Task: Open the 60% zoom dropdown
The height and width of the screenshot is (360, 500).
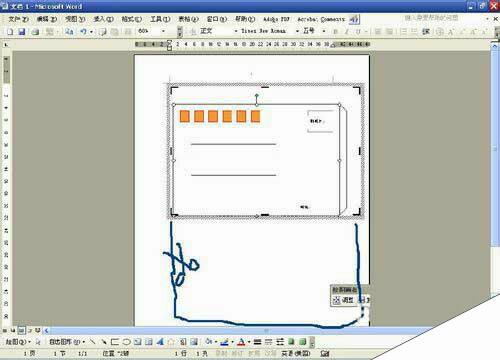Action: (x=163, y=31)
